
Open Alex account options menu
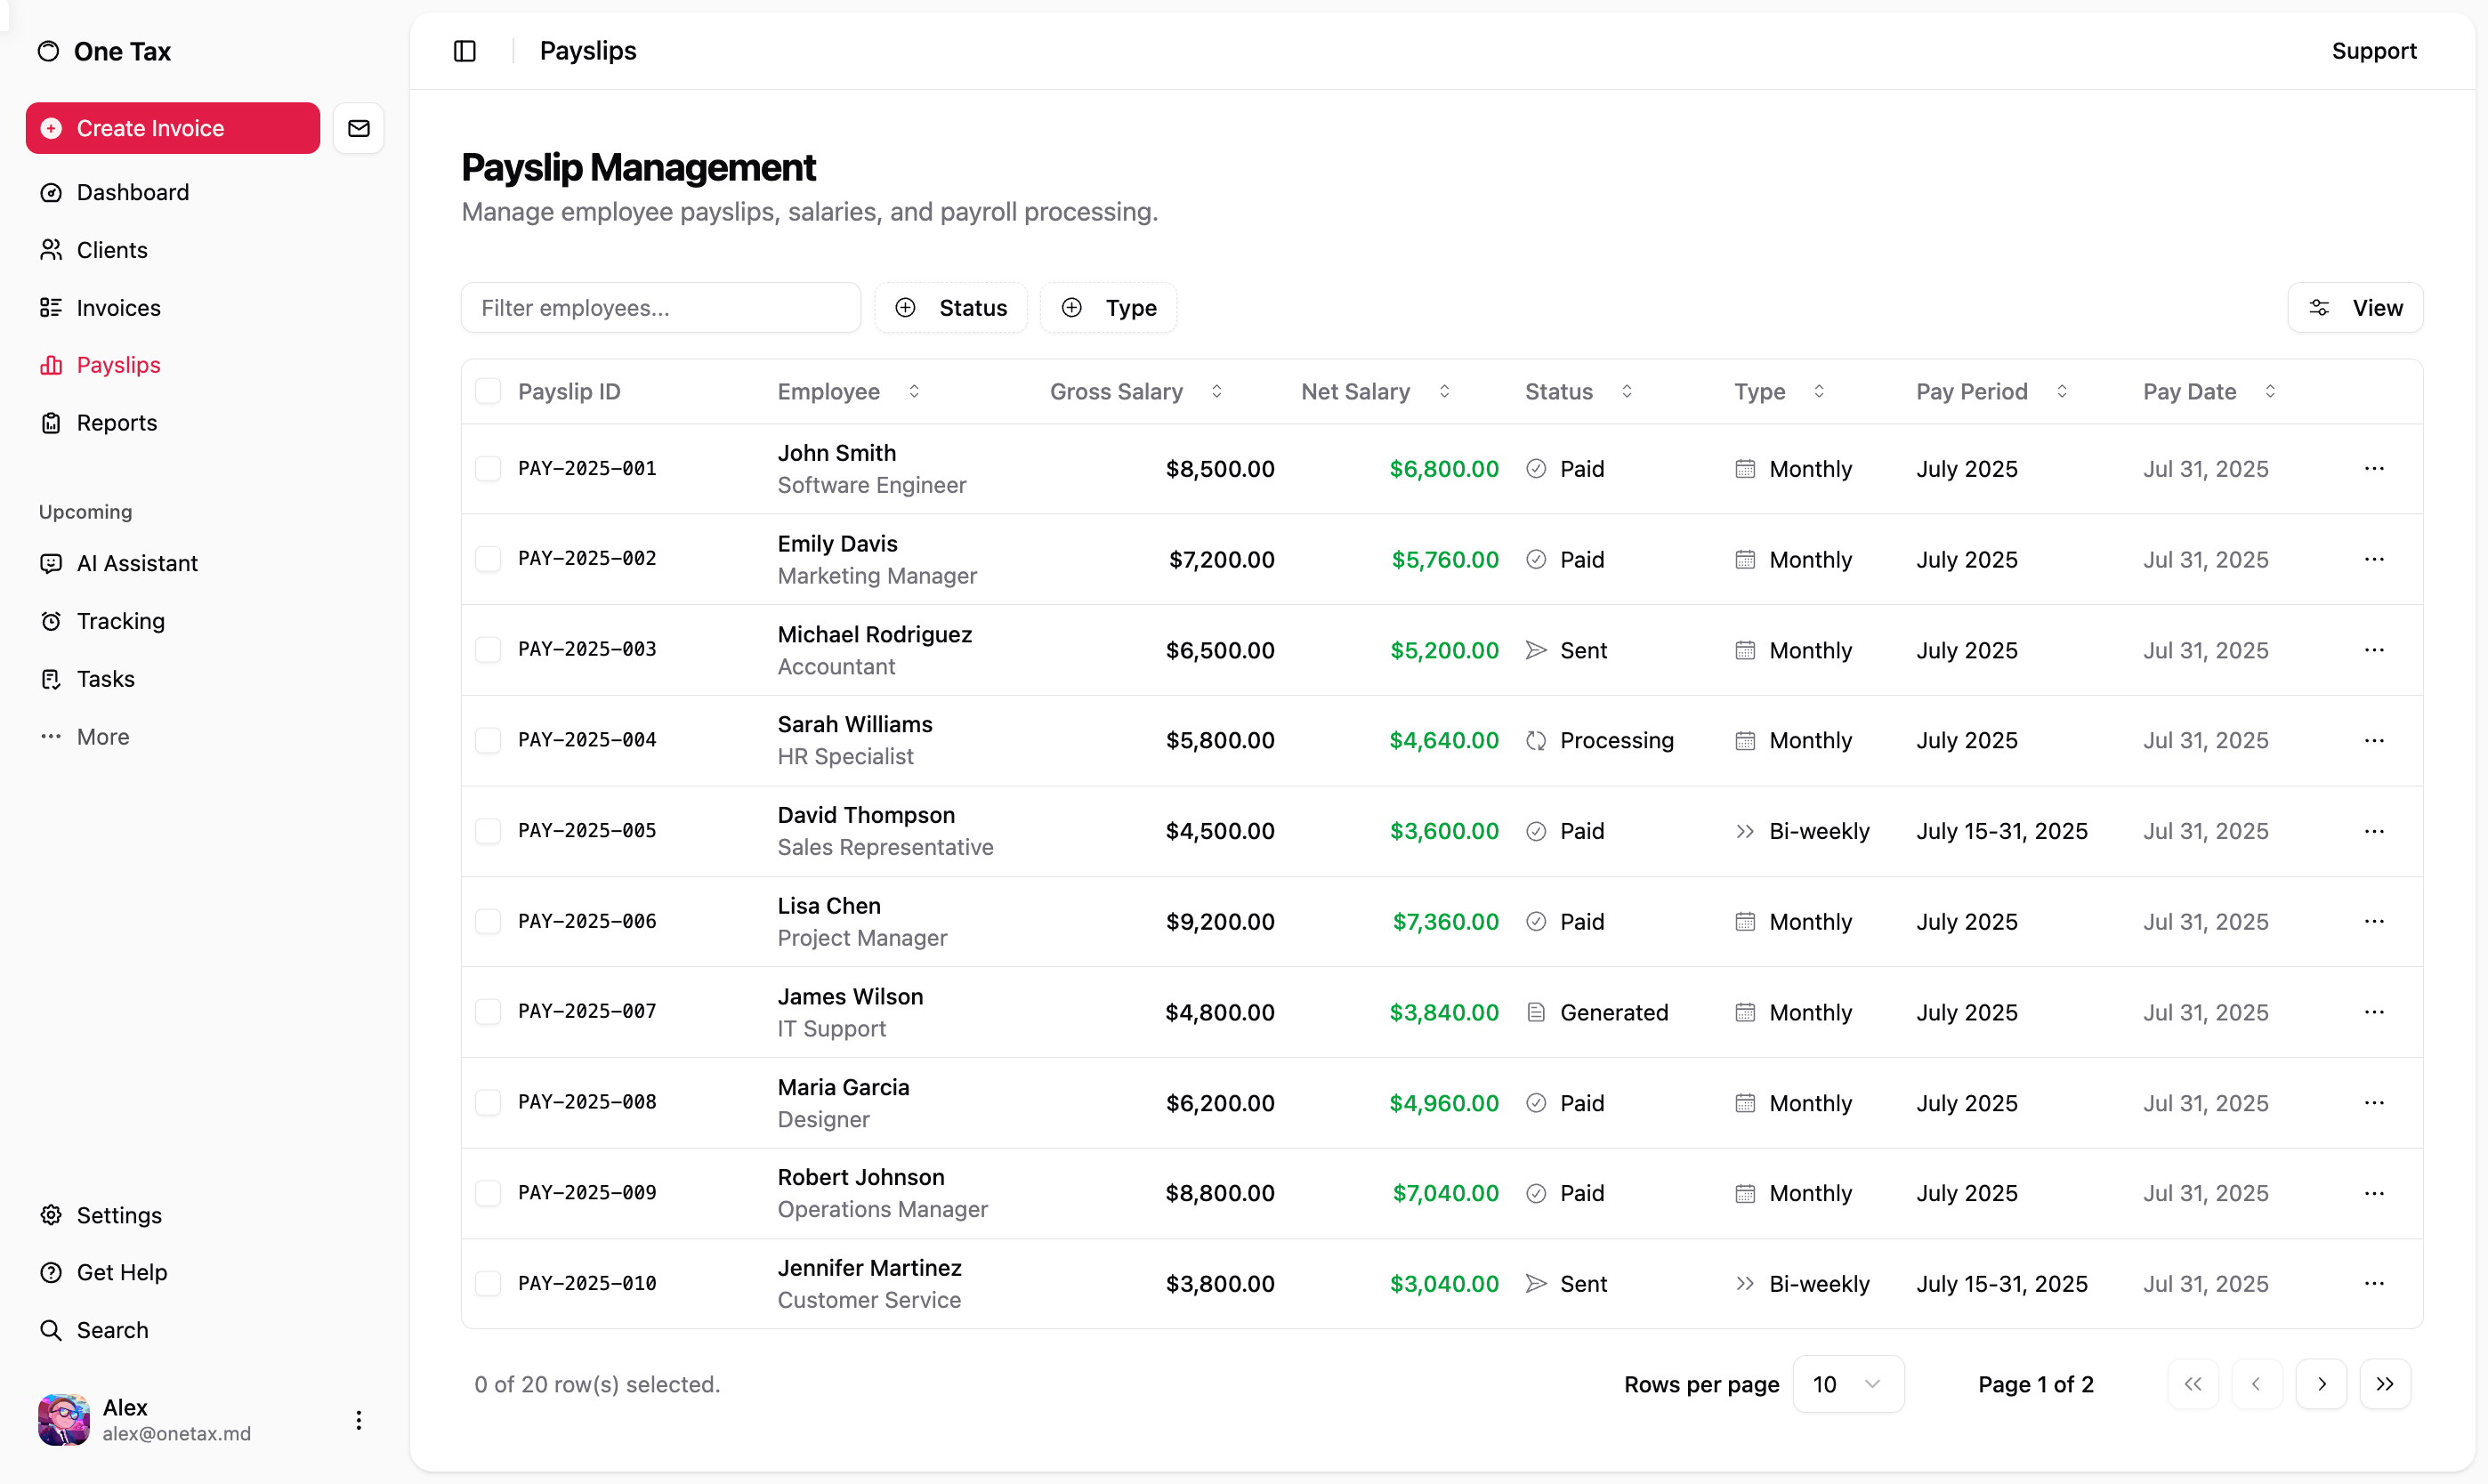point(358,1420)
